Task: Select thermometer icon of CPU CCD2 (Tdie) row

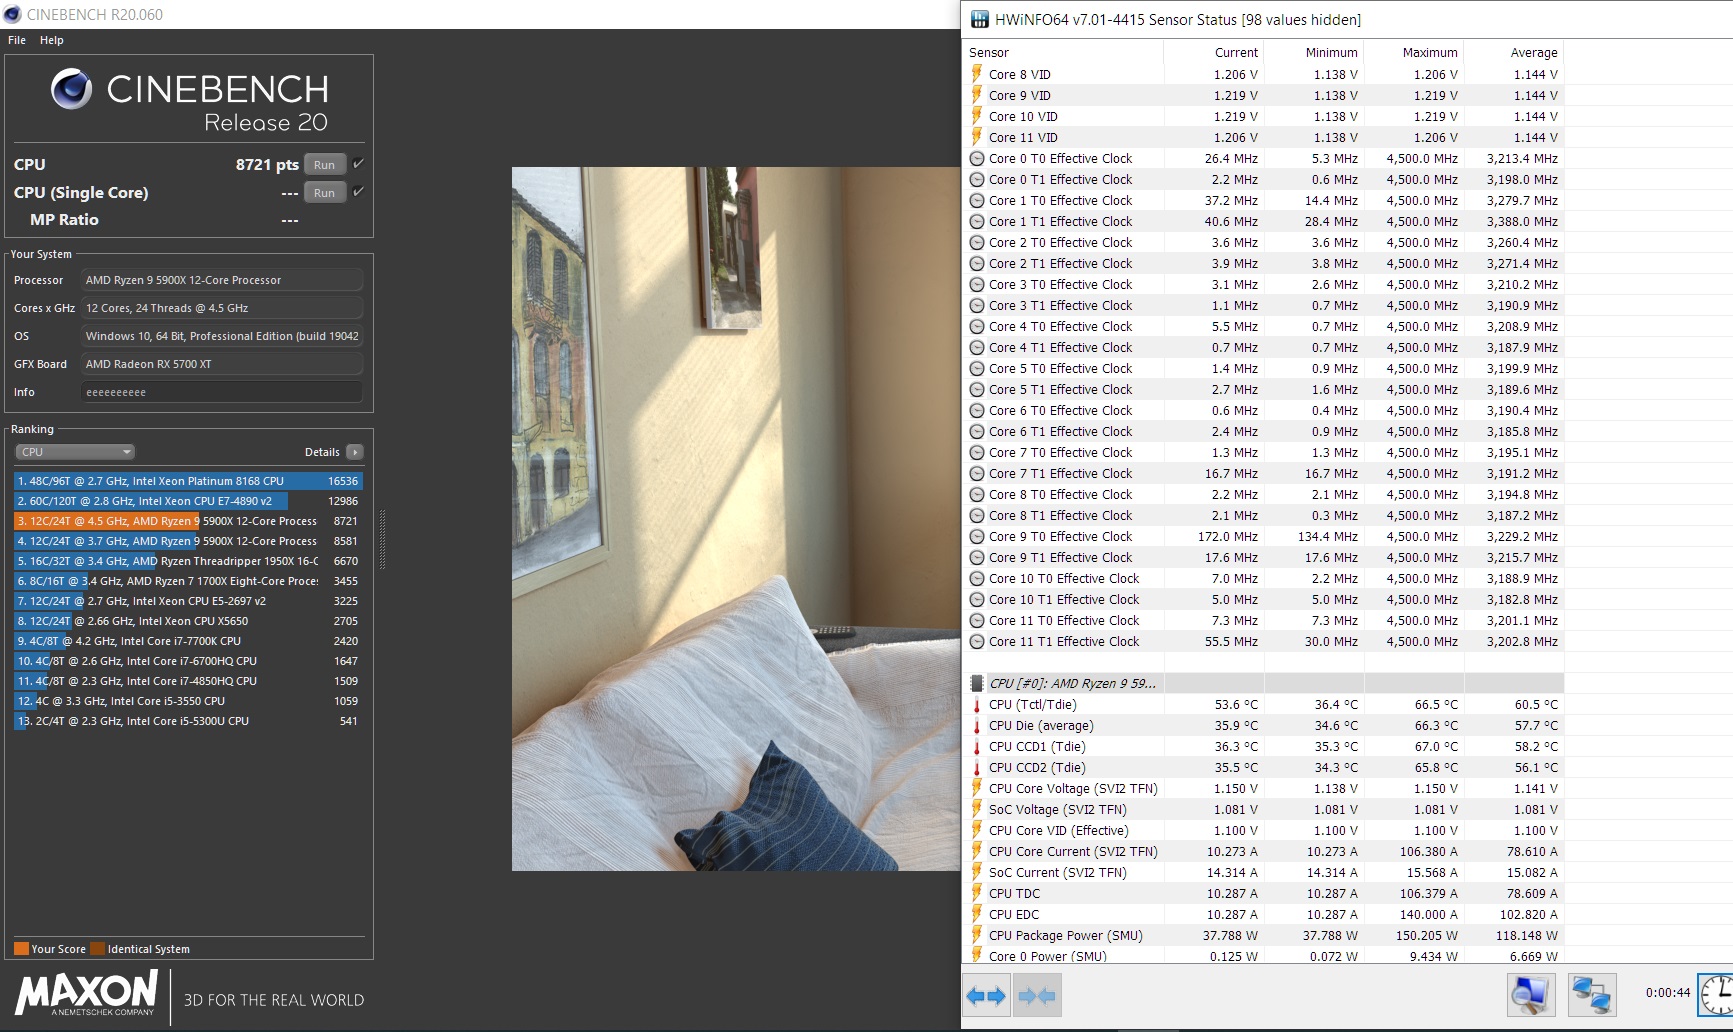Action: 977,767
